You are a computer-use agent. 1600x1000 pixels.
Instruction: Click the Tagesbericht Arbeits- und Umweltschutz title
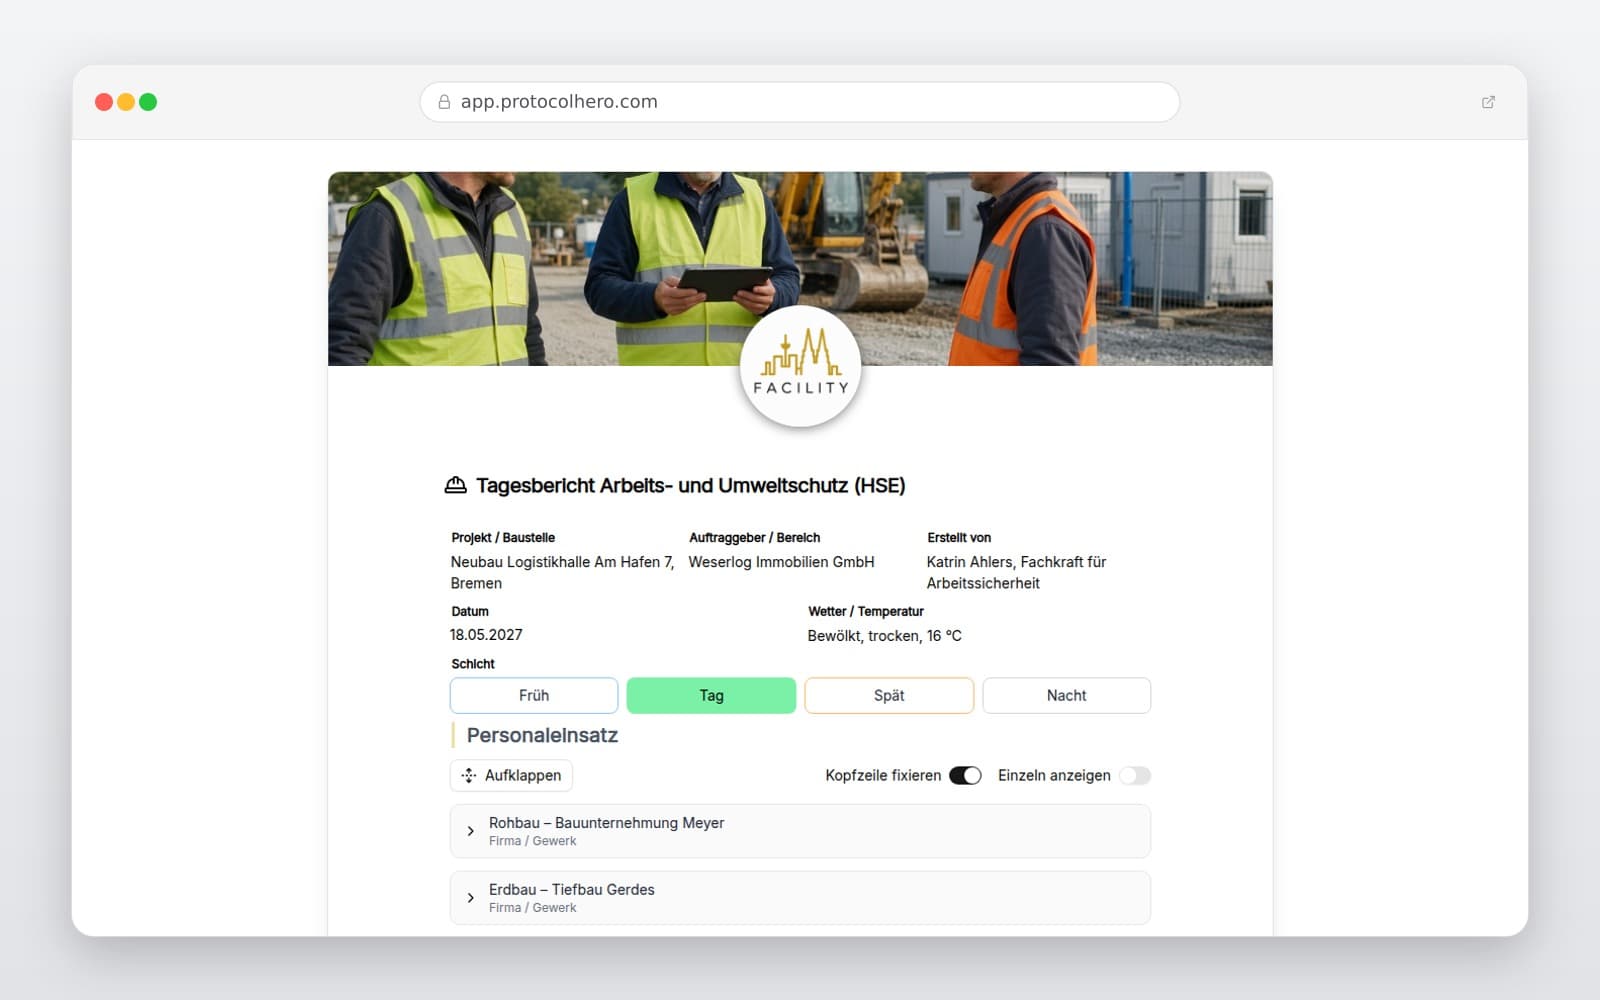(690, 486)
